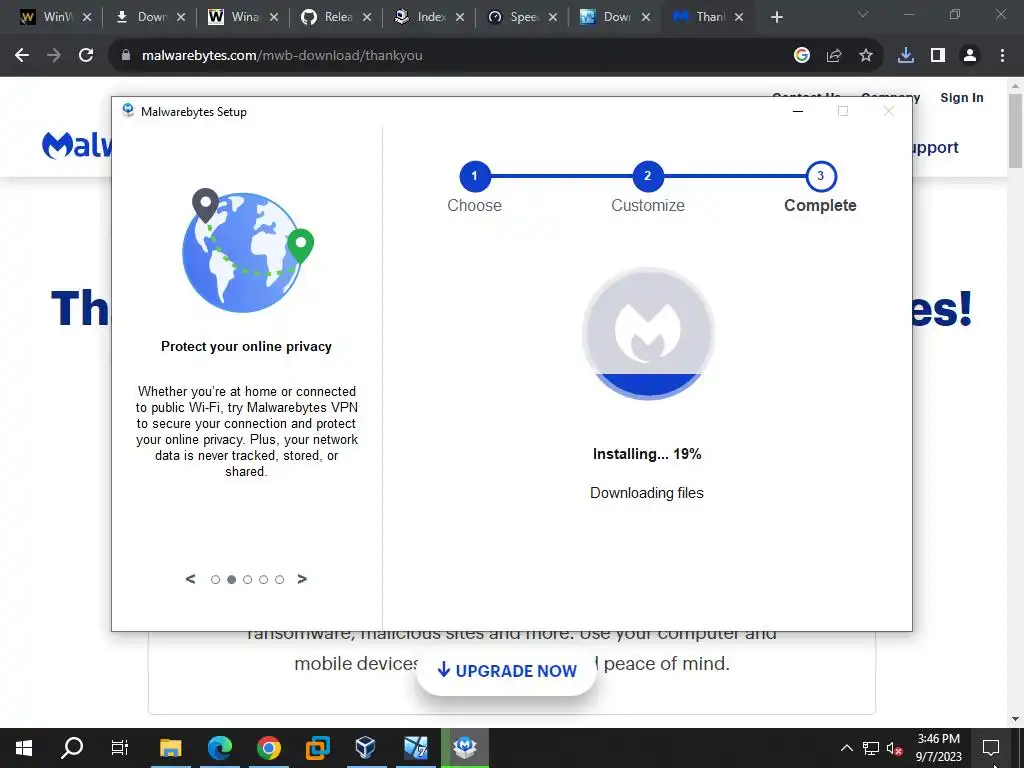
Task: Launch Microsoft Edge from the taskbar
Action: 219,748
